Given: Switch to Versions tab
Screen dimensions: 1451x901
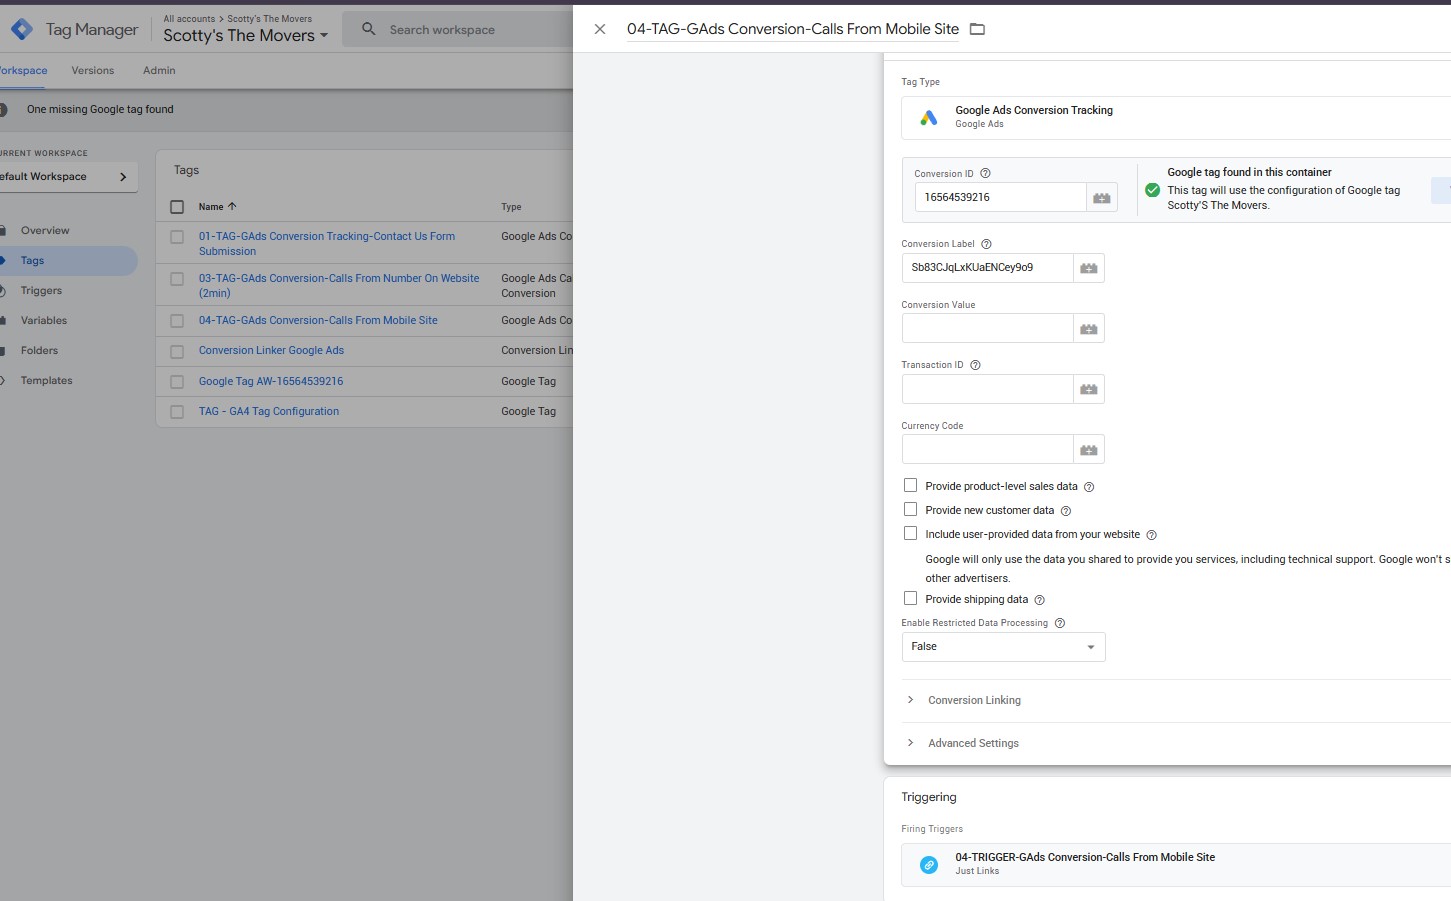Looking at the screenshot, I should click(93, 71).
